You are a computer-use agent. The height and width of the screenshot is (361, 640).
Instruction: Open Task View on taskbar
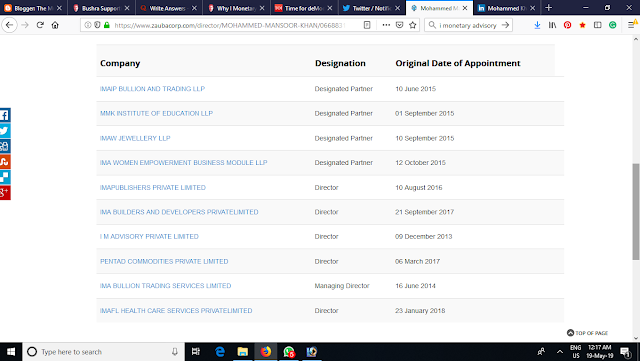tap(196, 352)
